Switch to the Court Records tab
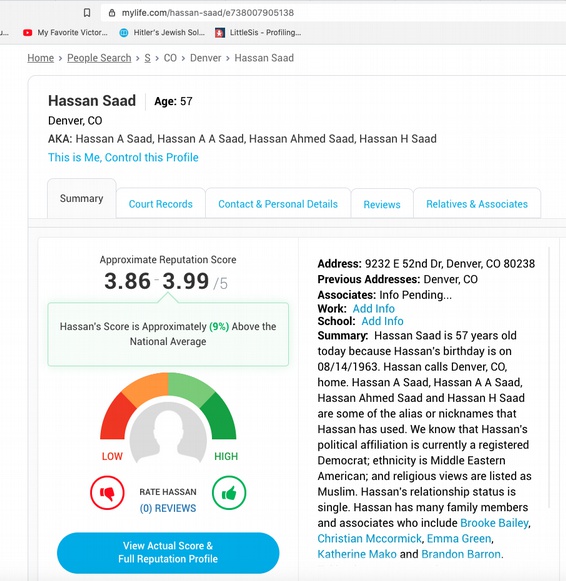The image size is (566, 581). [160, 204]
